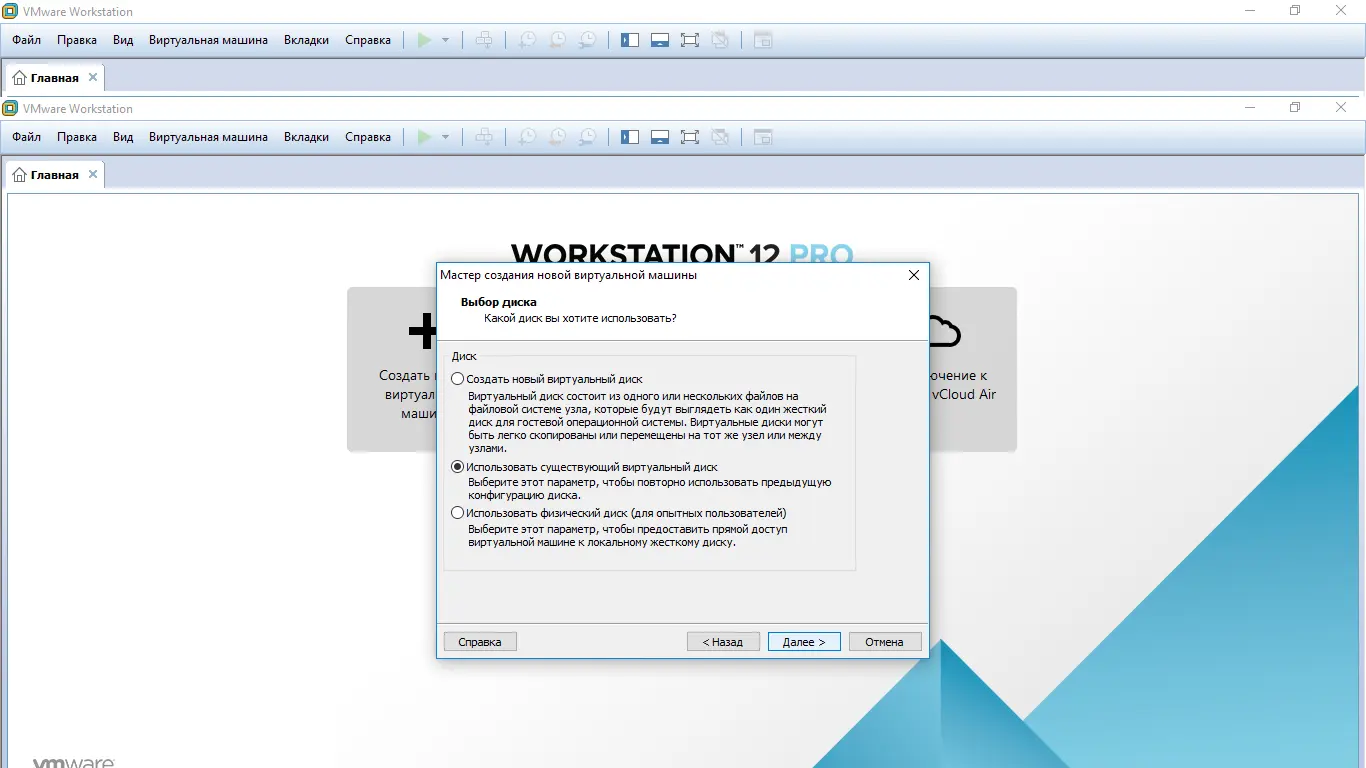Click the console view icon in upper window toolbar
Screen dimensions: 1366x768
pyautogui.click(x=763, y=40)
